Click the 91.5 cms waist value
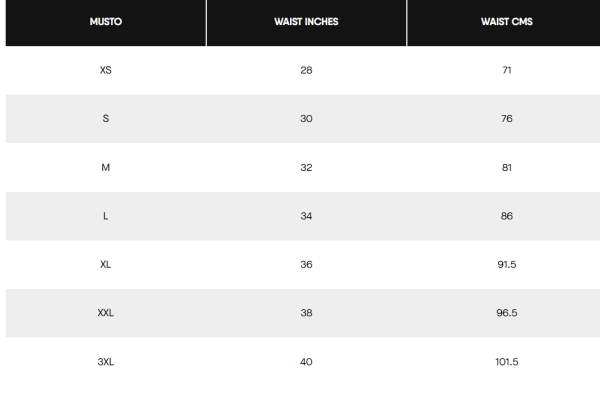This screenshot has width=600, height=396. 507,265
